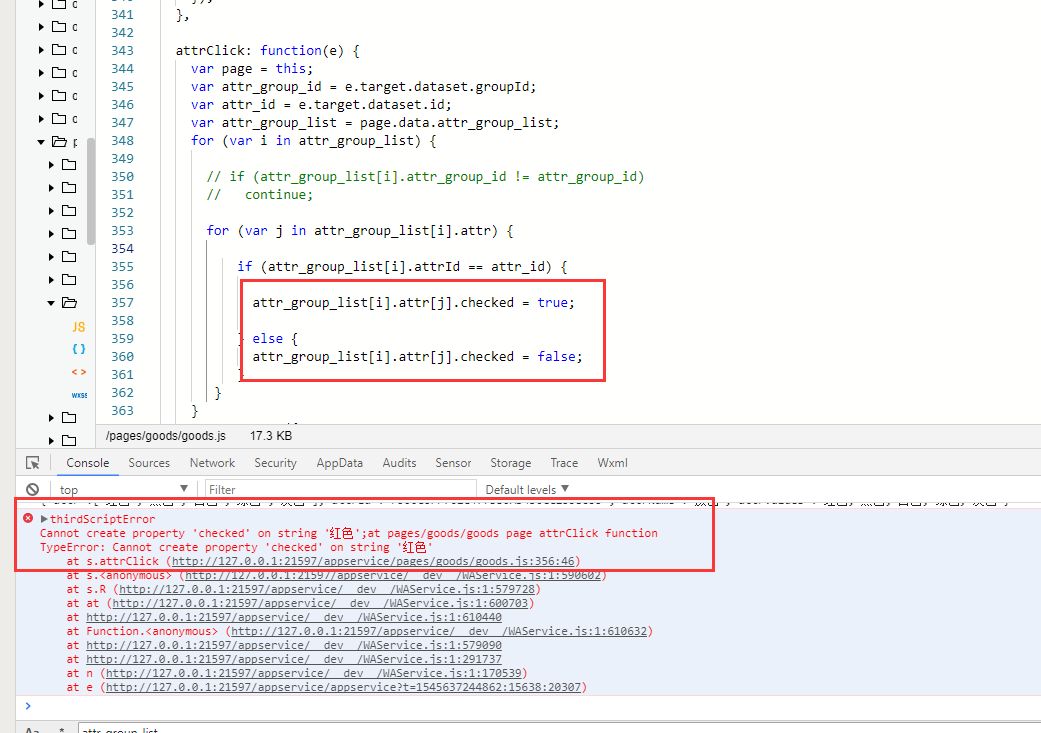The width and height of the screenshot is (1041, 733).
Task: Focus the console Filter input
Action: pyautogui.click(x=341, y=489)
